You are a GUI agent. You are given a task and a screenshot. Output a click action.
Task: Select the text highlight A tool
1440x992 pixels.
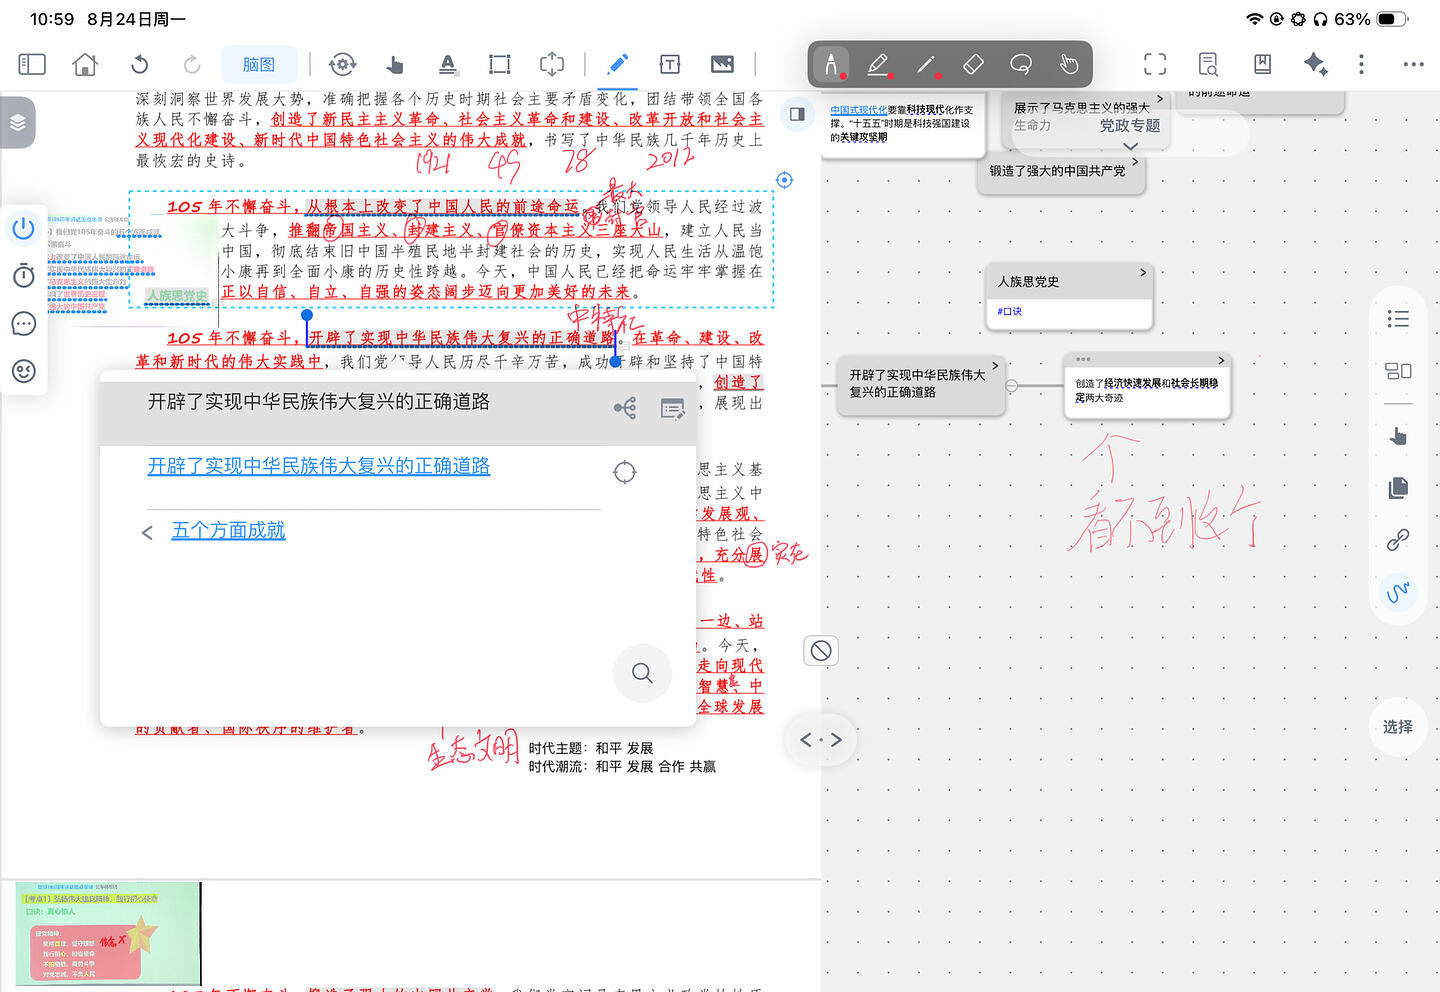point(448,65)
